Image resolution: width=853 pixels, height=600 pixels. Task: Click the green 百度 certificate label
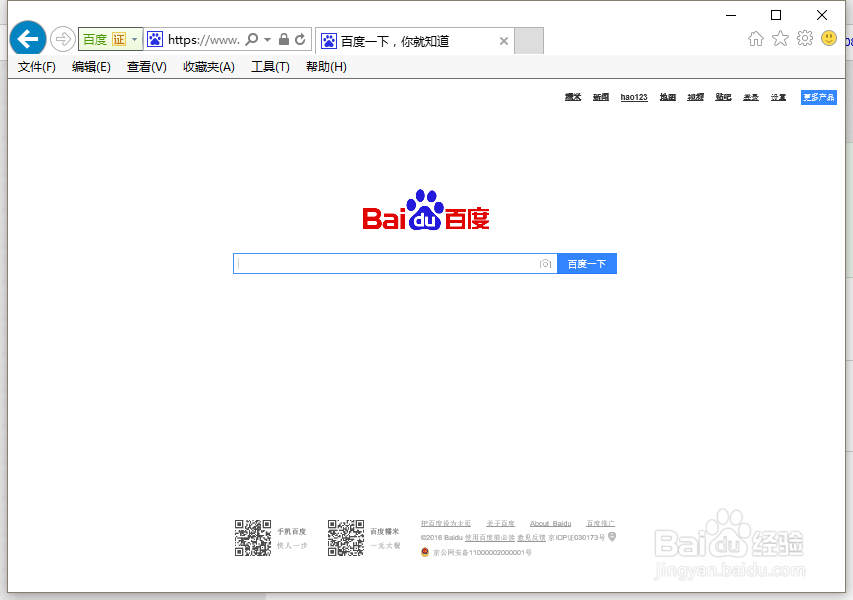coord(95,39)
